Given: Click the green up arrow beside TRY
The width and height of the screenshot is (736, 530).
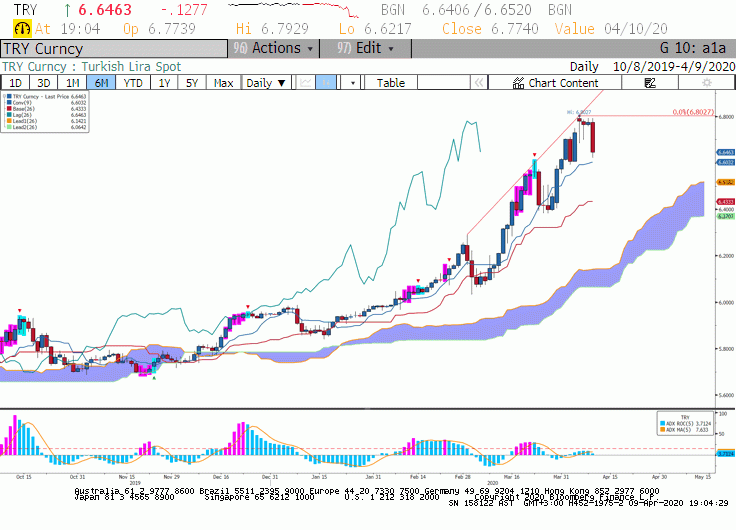Looking at the screenshot, I should pyautogui.click(x=67, y=9).
